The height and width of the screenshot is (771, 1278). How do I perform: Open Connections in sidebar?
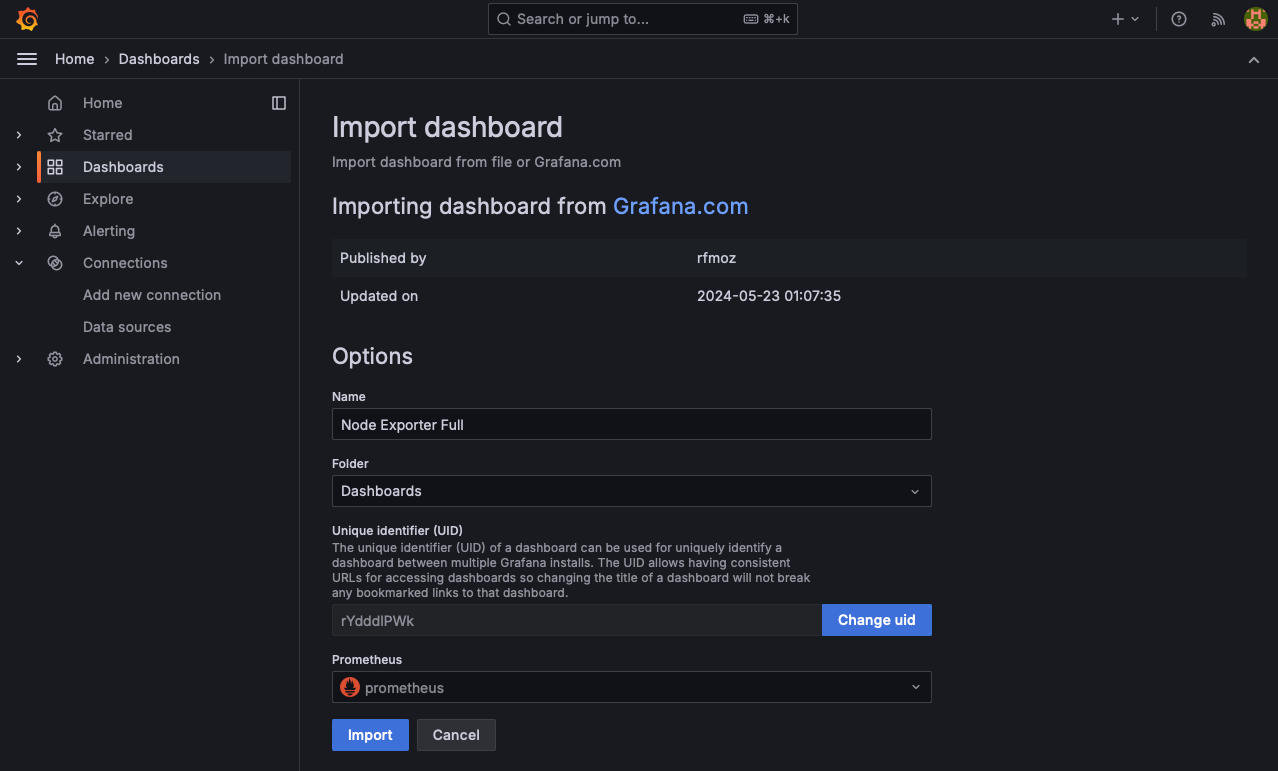pyautogui.click(x=125, y=263)
